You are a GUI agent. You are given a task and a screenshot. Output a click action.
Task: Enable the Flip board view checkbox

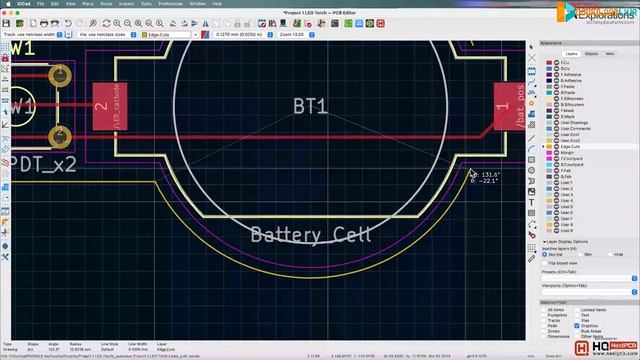click(x=544, y=263)
